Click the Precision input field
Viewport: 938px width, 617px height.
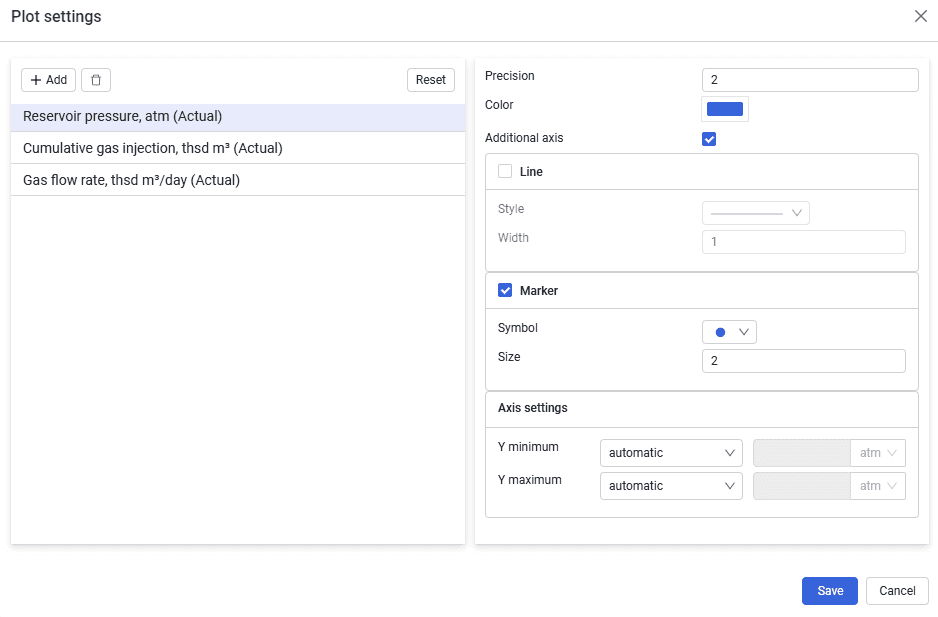pyautogui.click(x=810, y=80)
